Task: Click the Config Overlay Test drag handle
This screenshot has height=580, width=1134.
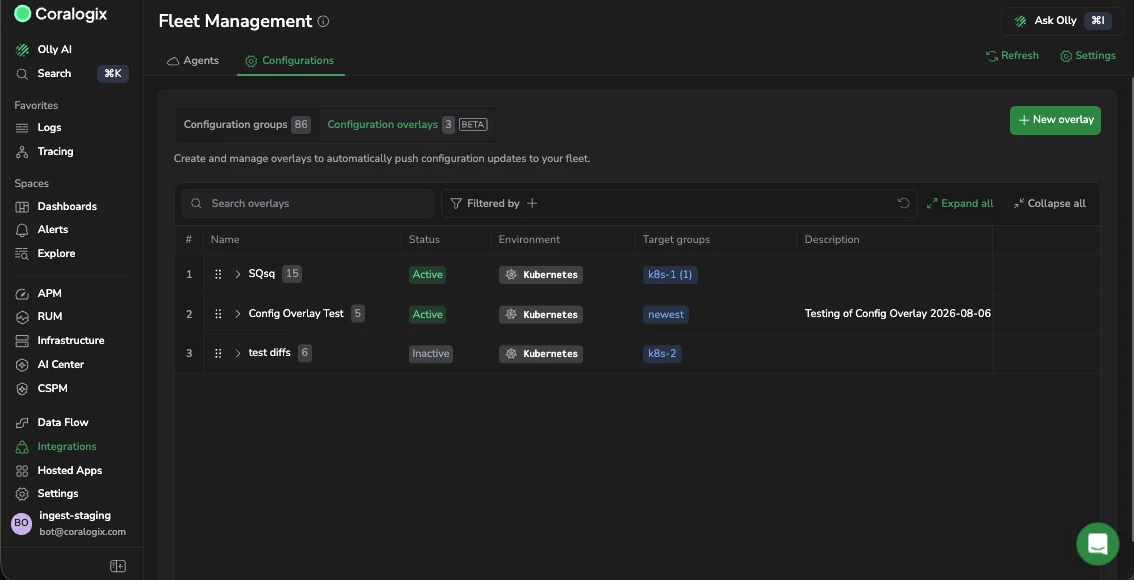Action: pyautogui.click(x=218, y=314)
